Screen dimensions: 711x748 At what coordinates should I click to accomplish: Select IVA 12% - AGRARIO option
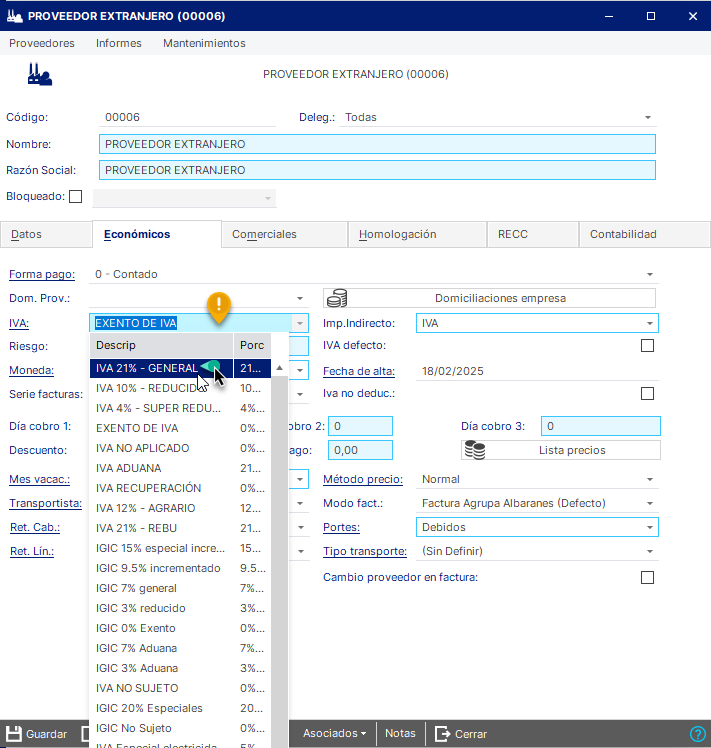pyautogui.click(x=180, y=509)
